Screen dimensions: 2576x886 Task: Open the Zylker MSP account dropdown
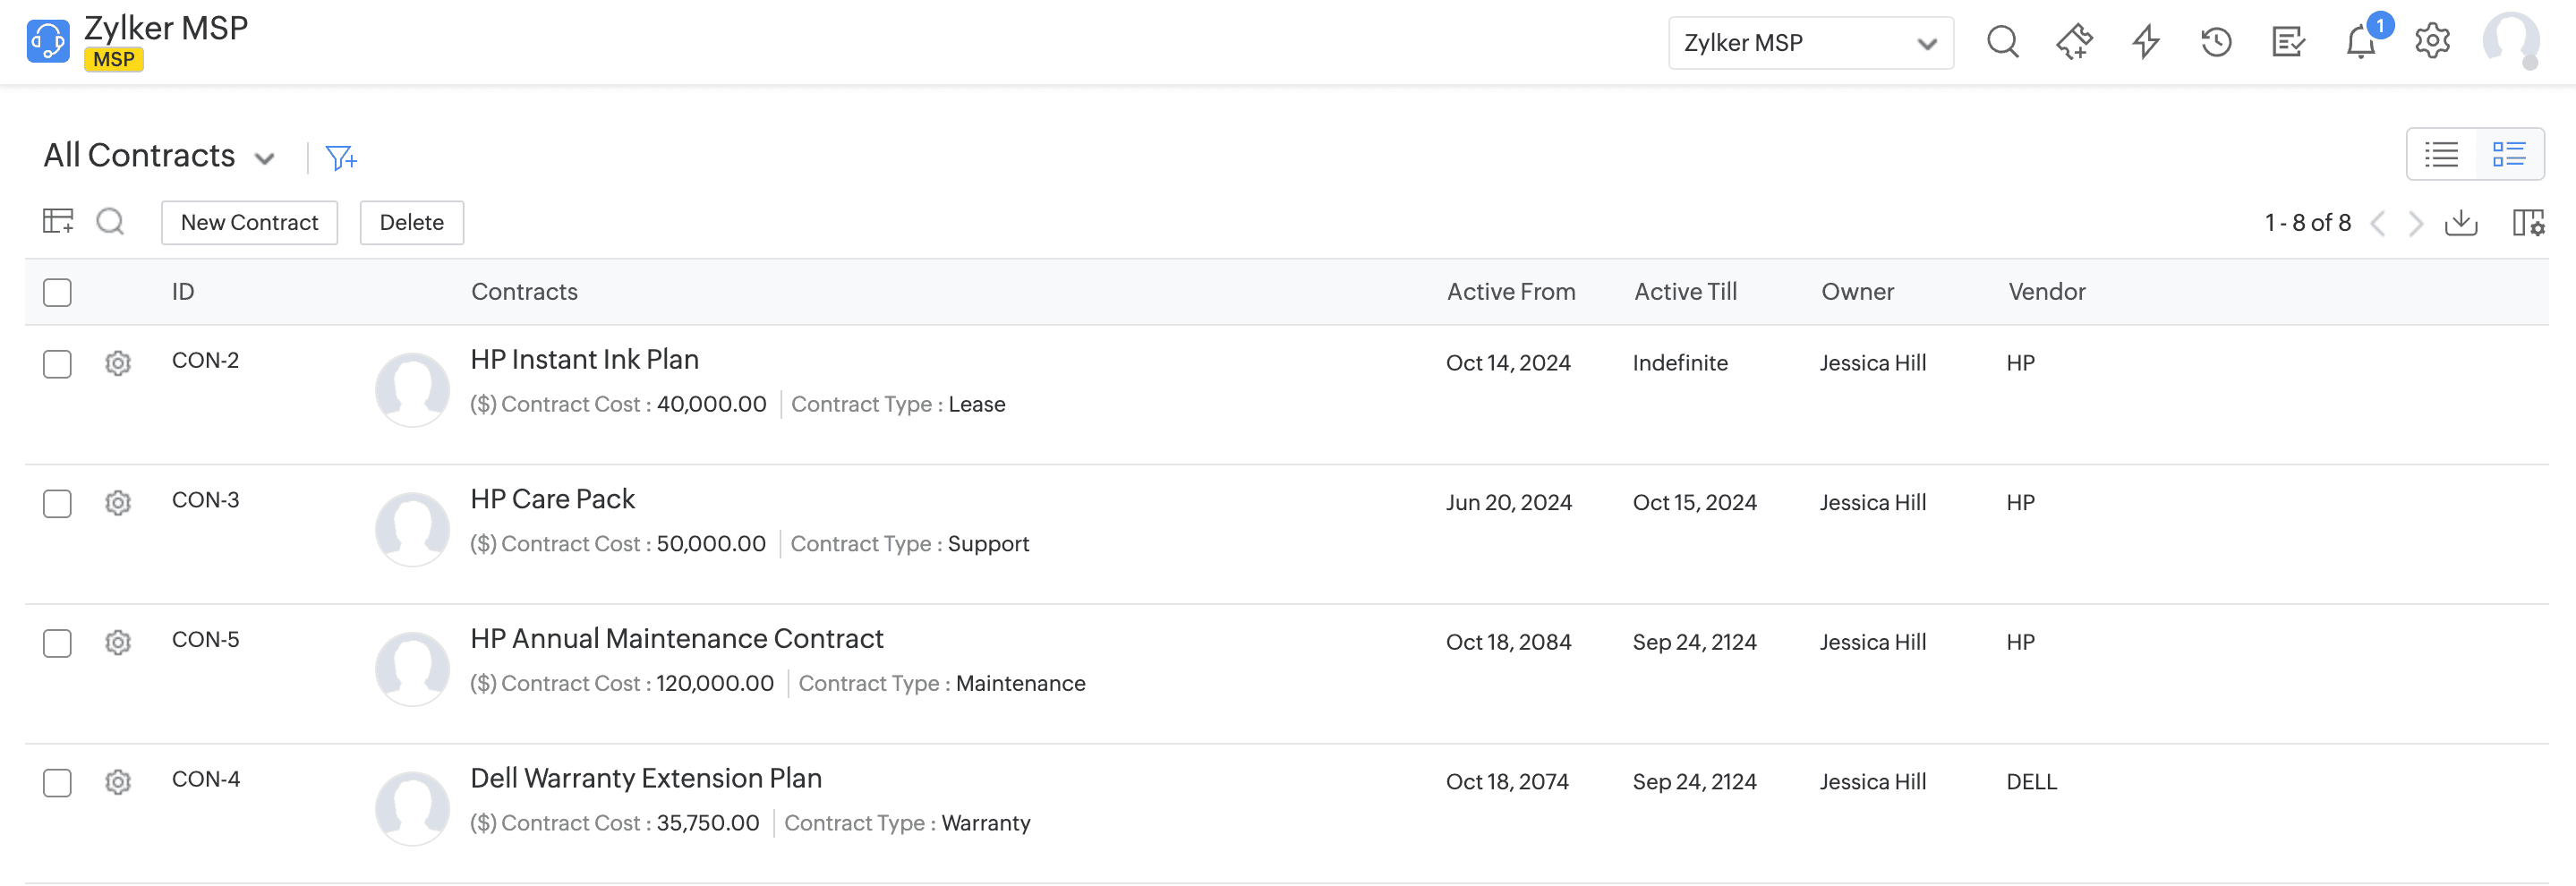(x=1810, y=43)
